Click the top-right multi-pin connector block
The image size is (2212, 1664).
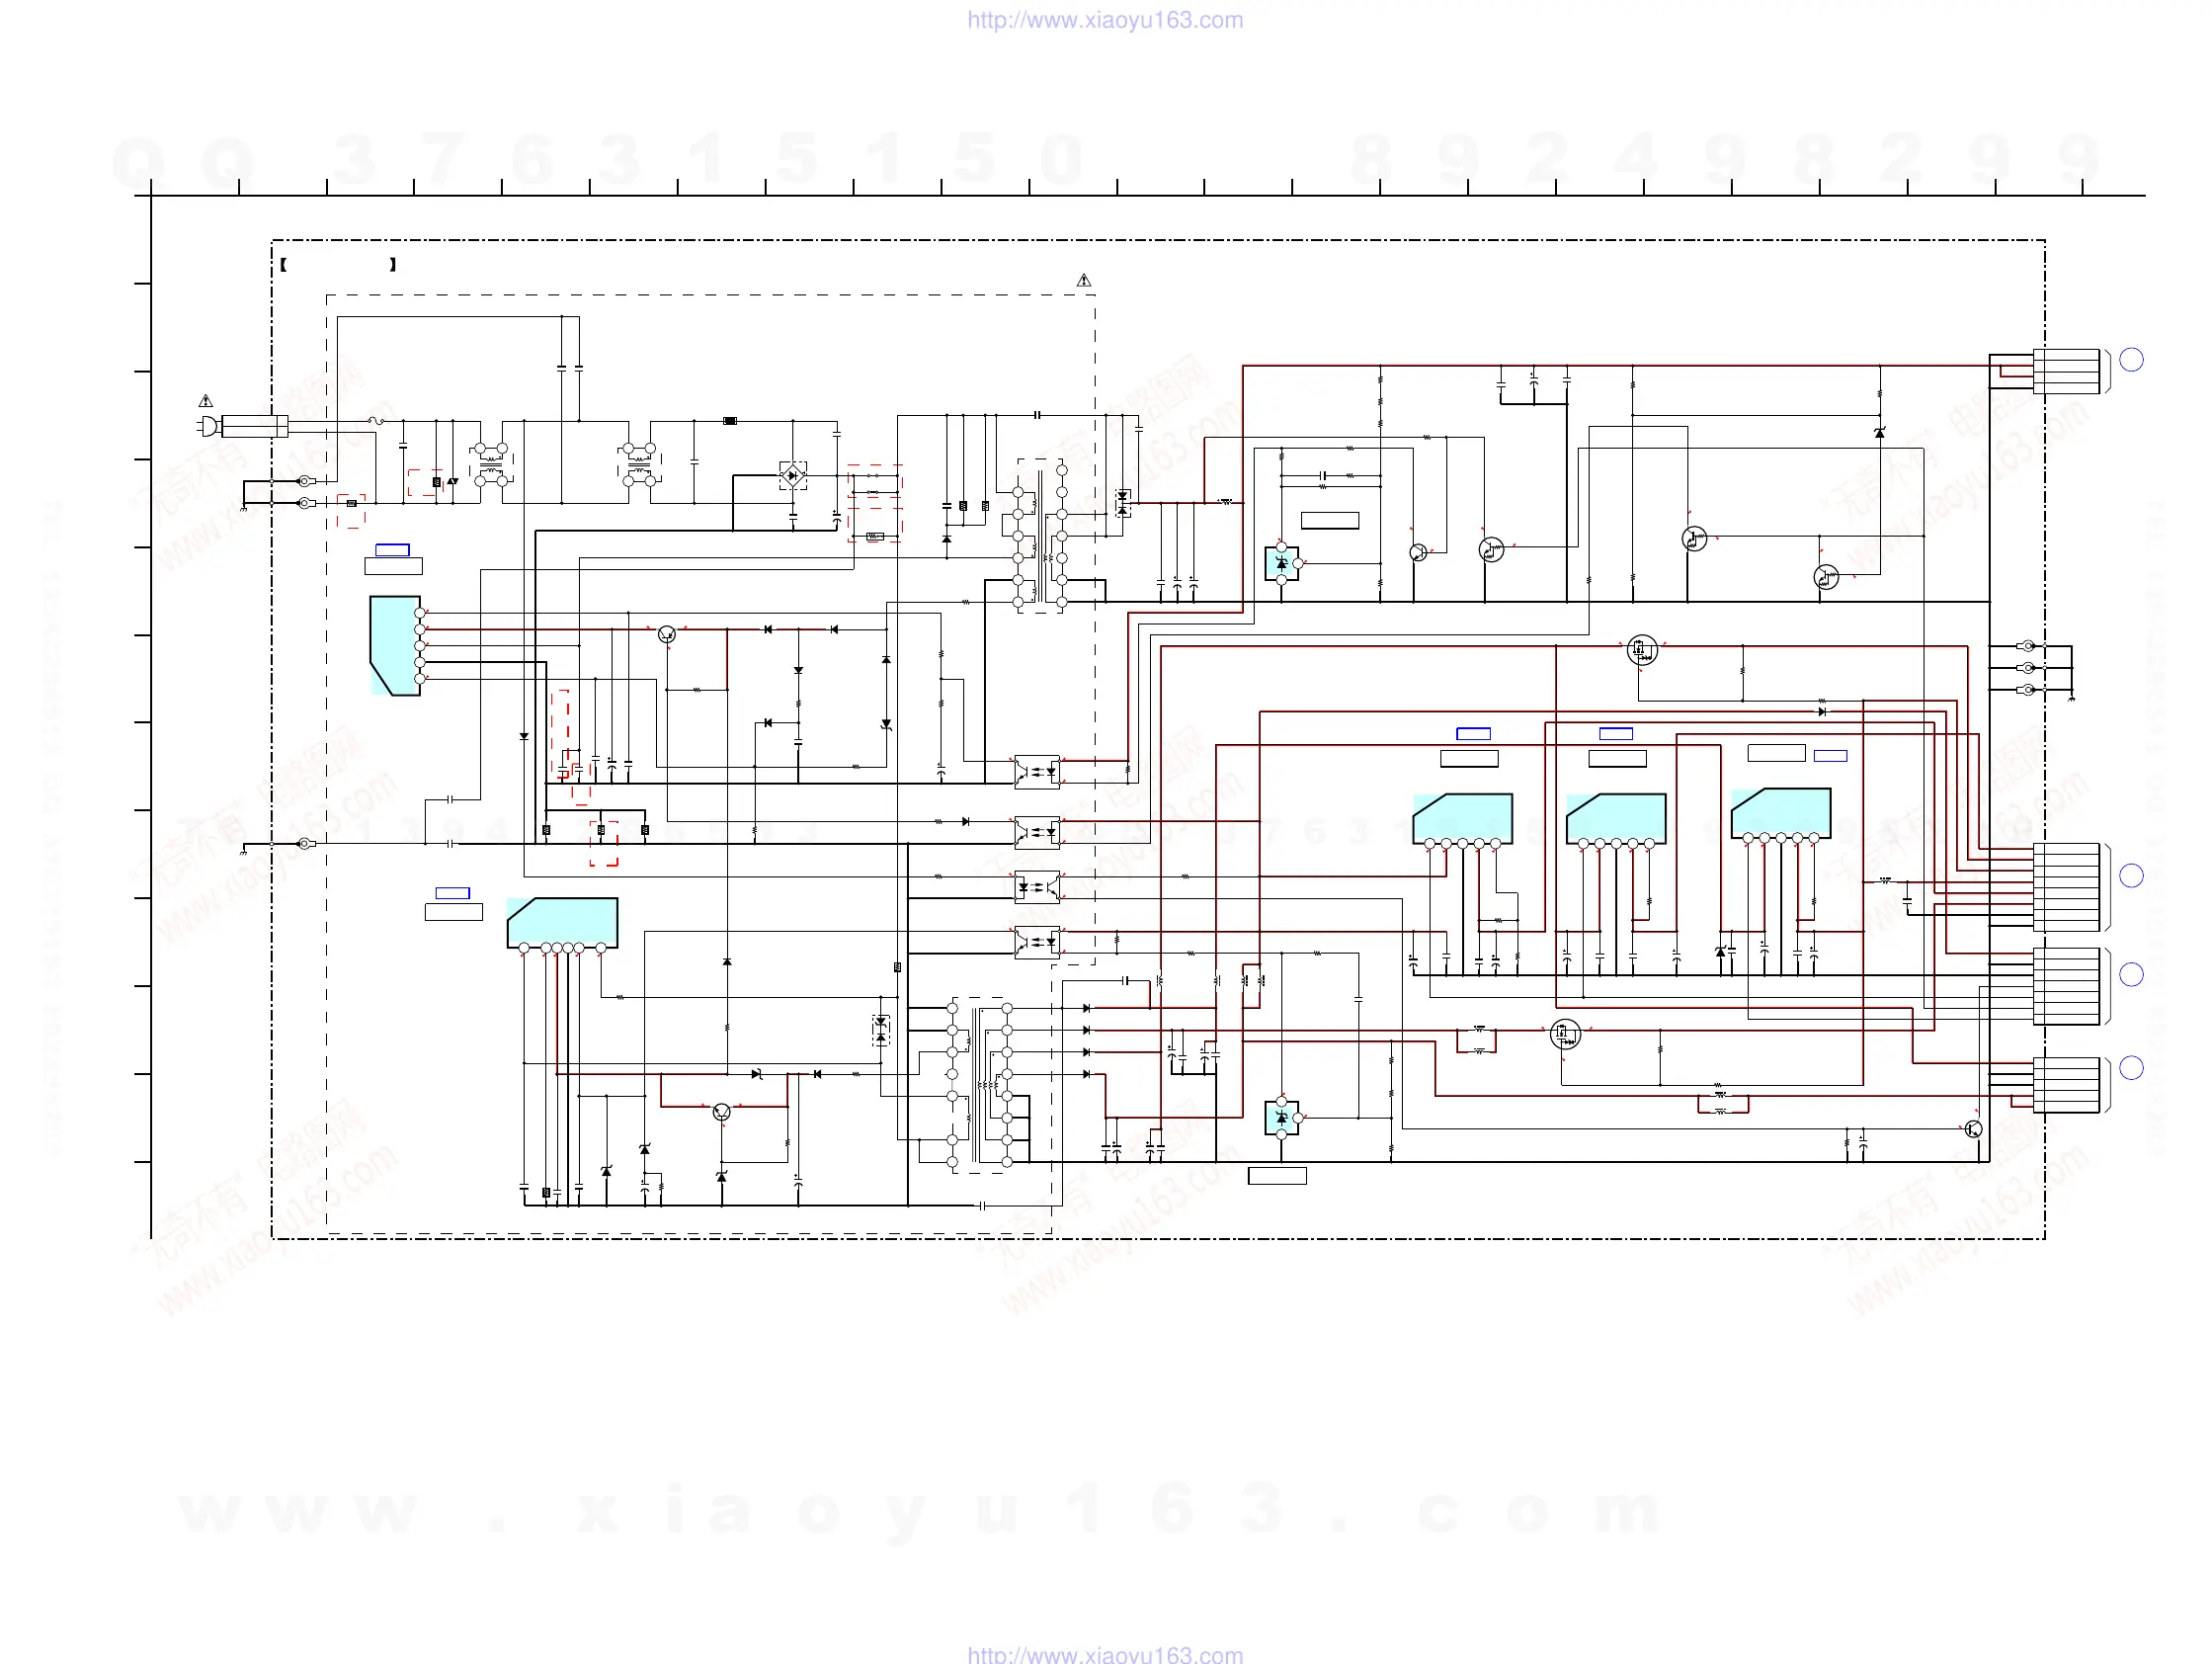[2066, 371]
